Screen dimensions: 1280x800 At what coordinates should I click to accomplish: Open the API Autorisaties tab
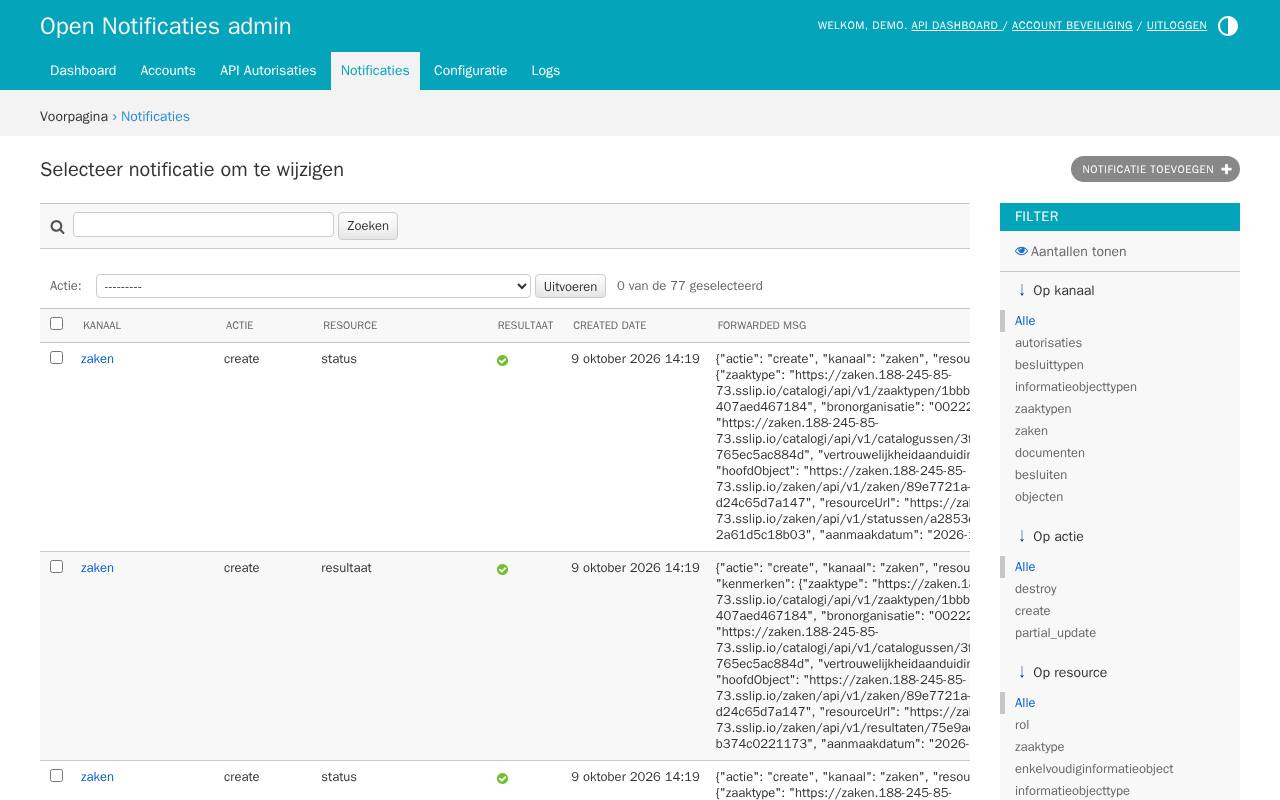coord(268,71)
